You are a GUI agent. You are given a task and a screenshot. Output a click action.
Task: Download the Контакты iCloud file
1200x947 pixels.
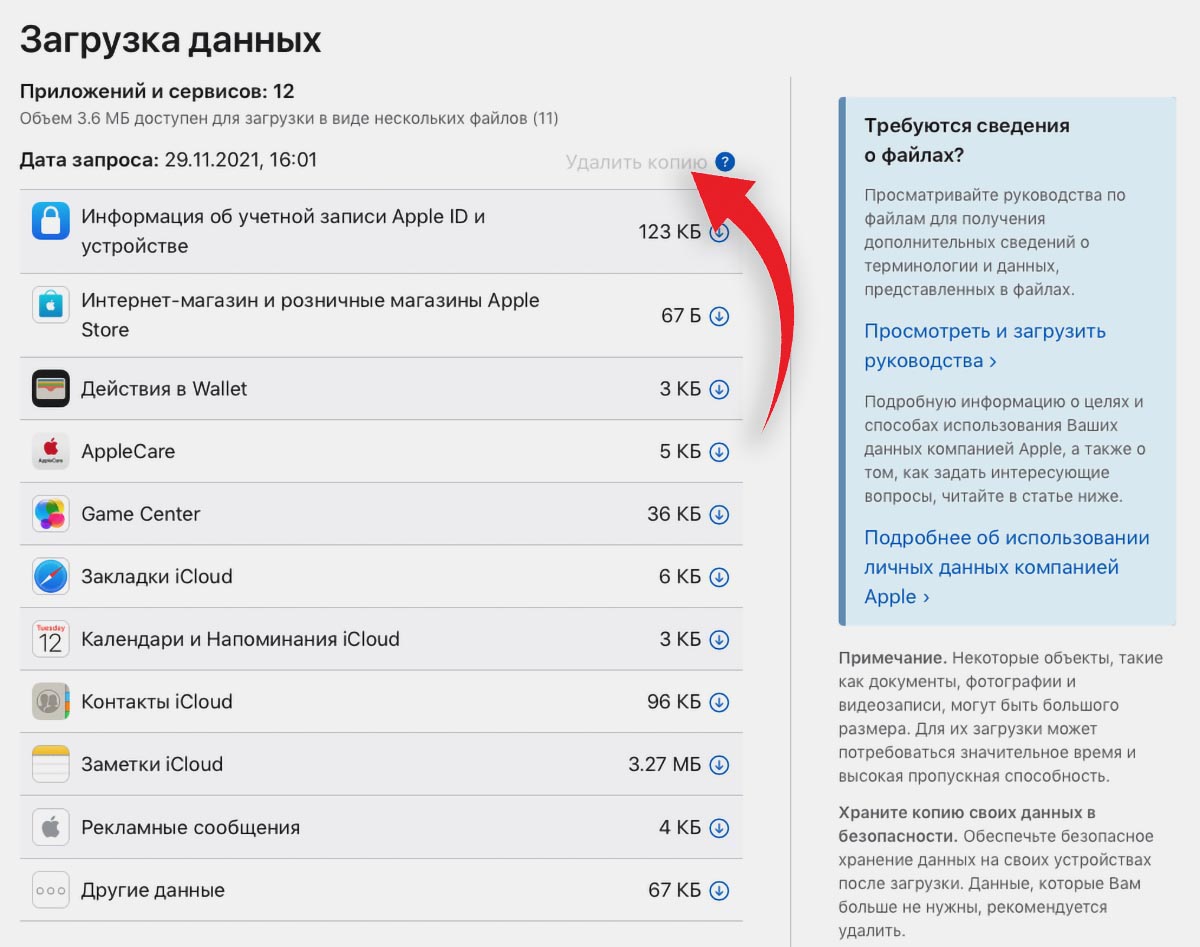pyautogui.click(x=719, y=702)
